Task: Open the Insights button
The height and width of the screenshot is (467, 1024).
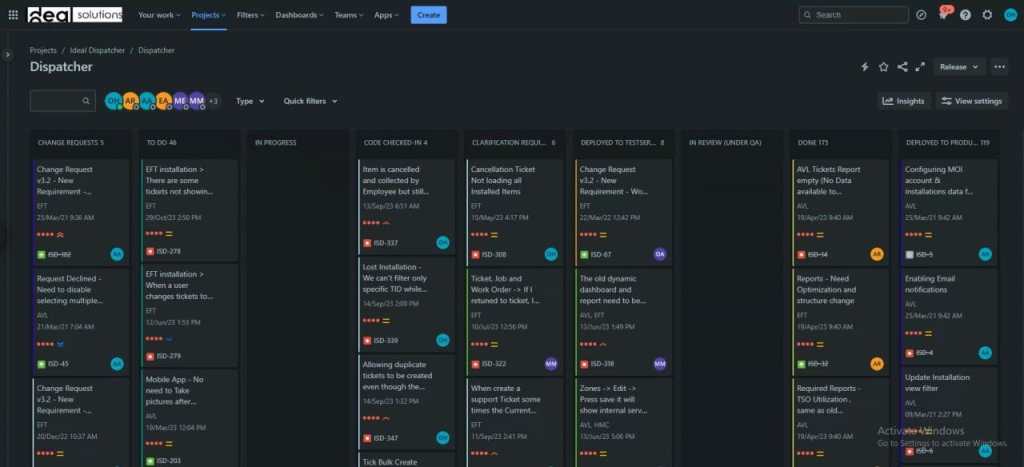Action: [903, 101]
